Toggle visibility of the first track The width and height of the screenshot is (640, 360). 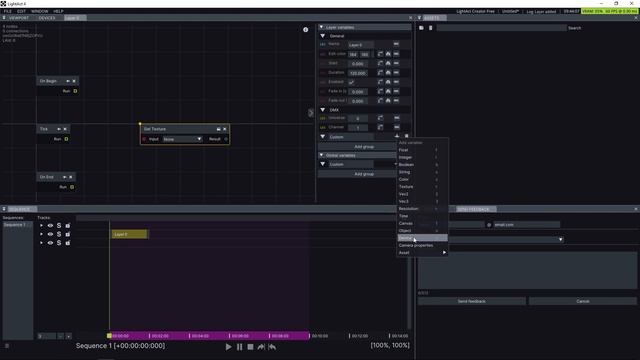(50, 225)
